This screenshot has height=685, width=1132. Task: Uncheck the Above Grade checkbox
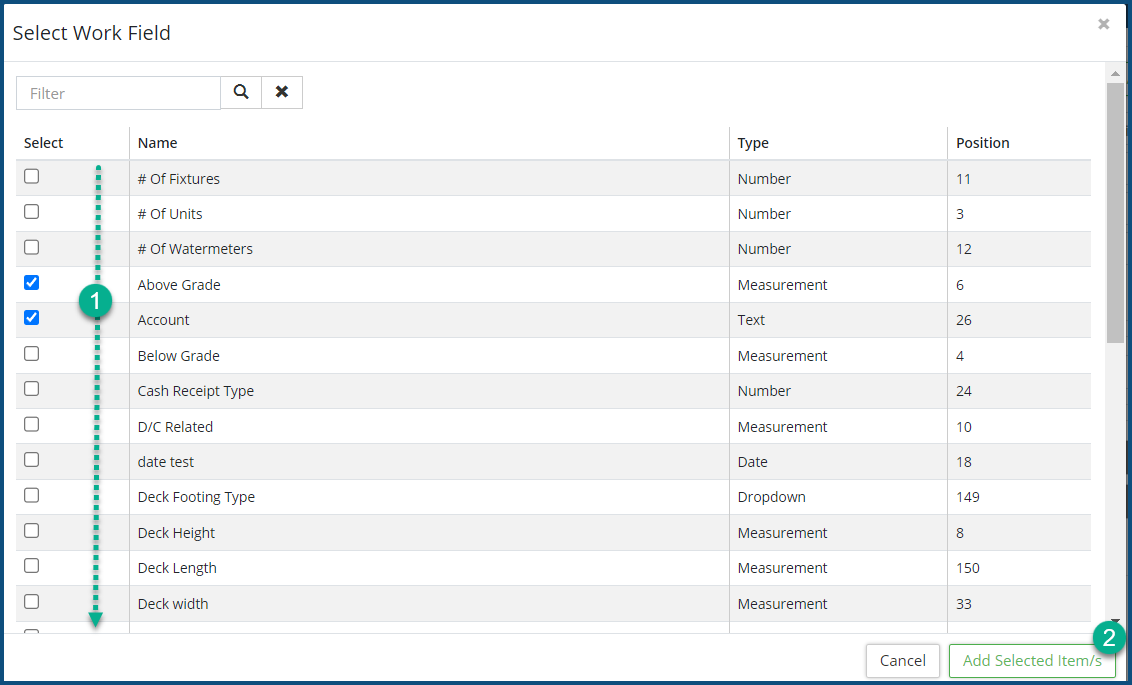pyautogui.click(x=32, y=283)
